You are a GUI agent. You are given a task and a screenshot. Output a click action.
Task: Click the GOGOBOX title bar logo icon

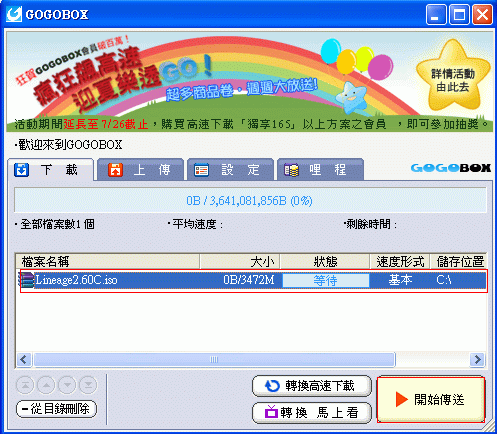click(14, 14)
